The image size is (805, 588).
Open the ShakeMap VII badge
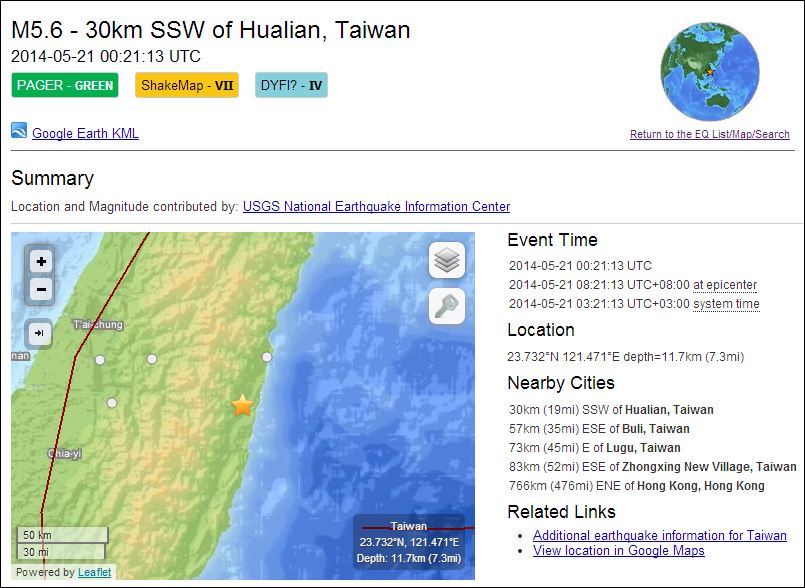point(187,85)
